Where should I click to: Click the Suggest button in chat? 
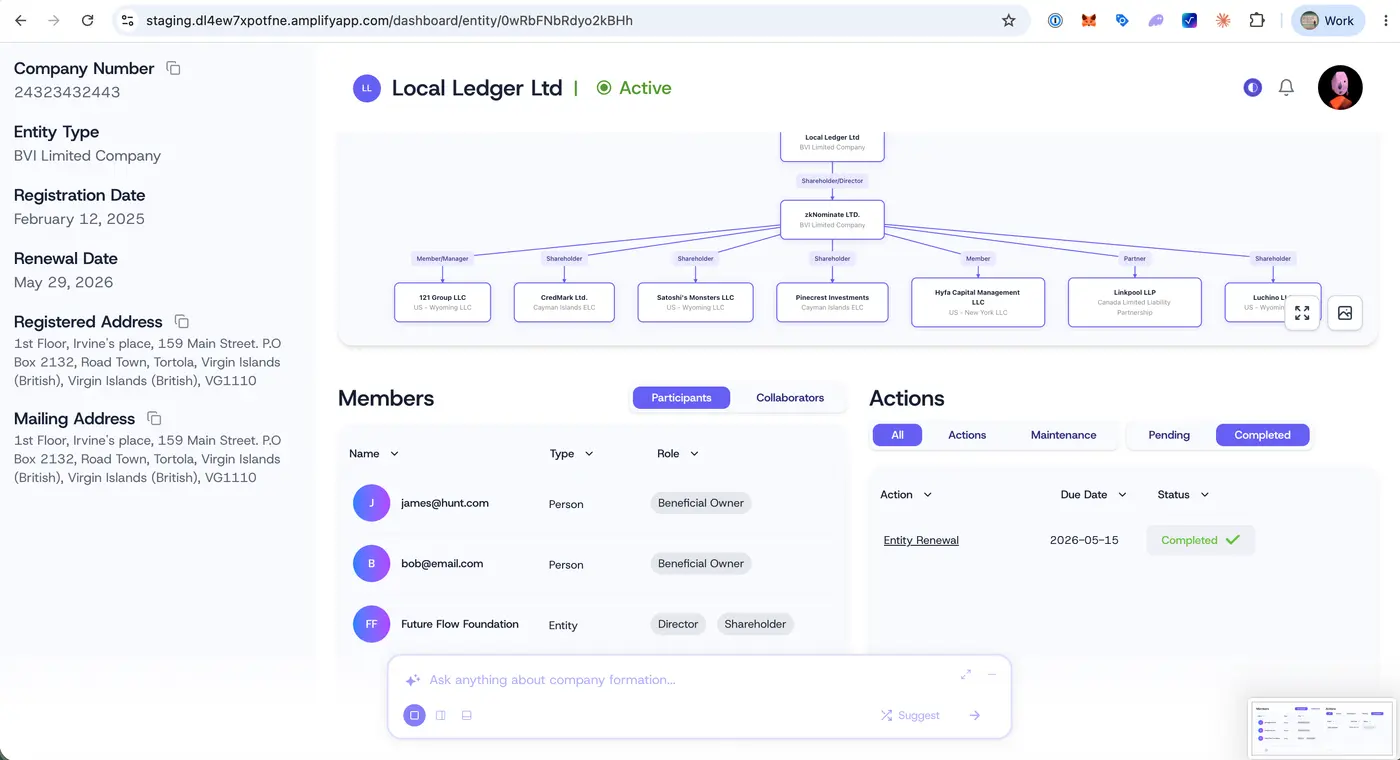(910, 715)
